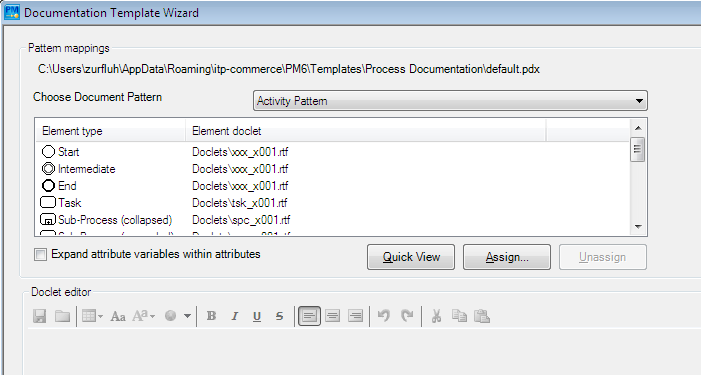
Task: Click the Redo icon
Action: pos(407,316)
